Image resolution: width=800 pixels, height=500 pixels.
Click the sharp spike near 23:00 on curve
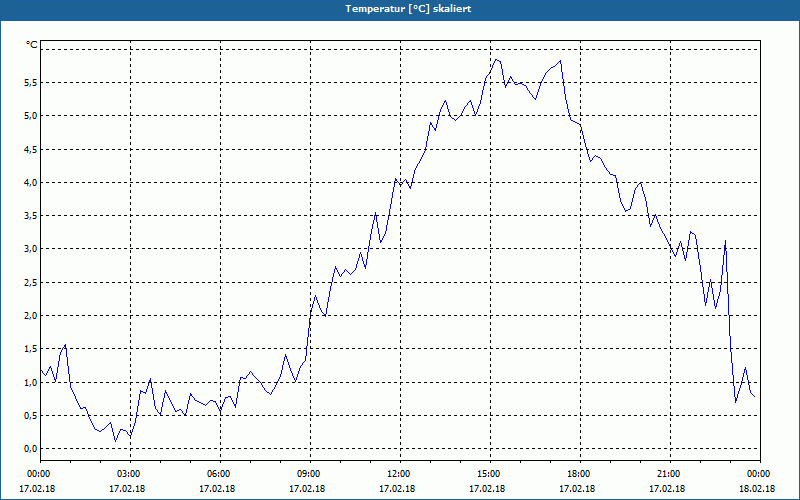tap(725, 241)
